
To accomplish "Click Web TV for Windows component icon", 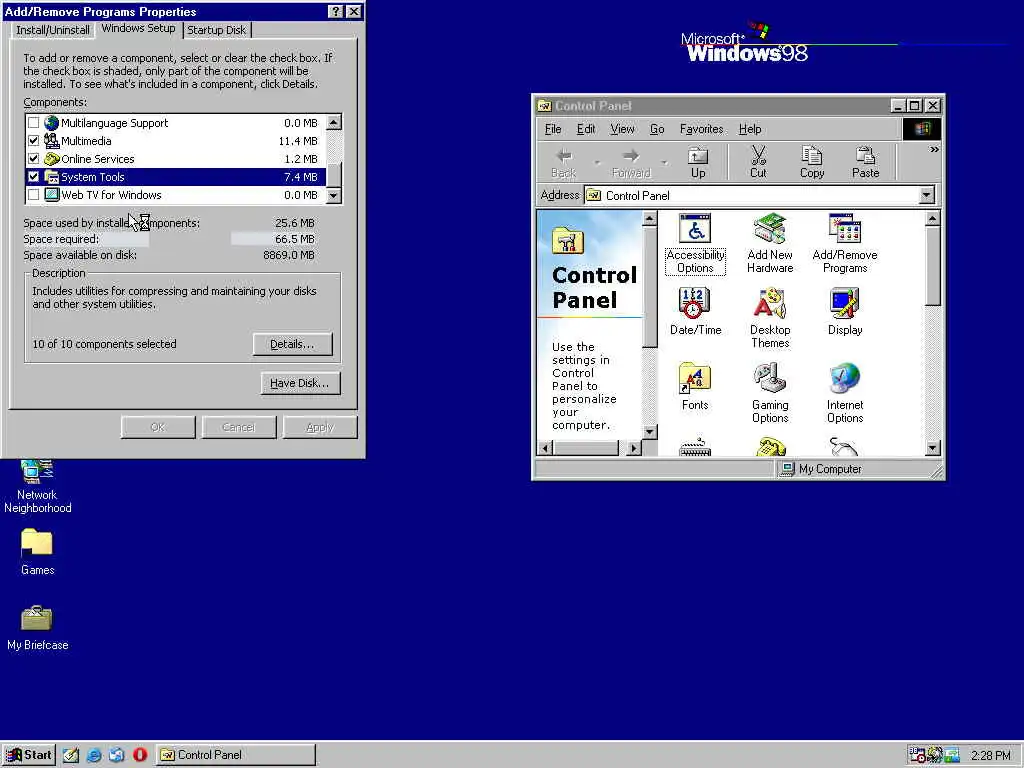I will (52, 195).
